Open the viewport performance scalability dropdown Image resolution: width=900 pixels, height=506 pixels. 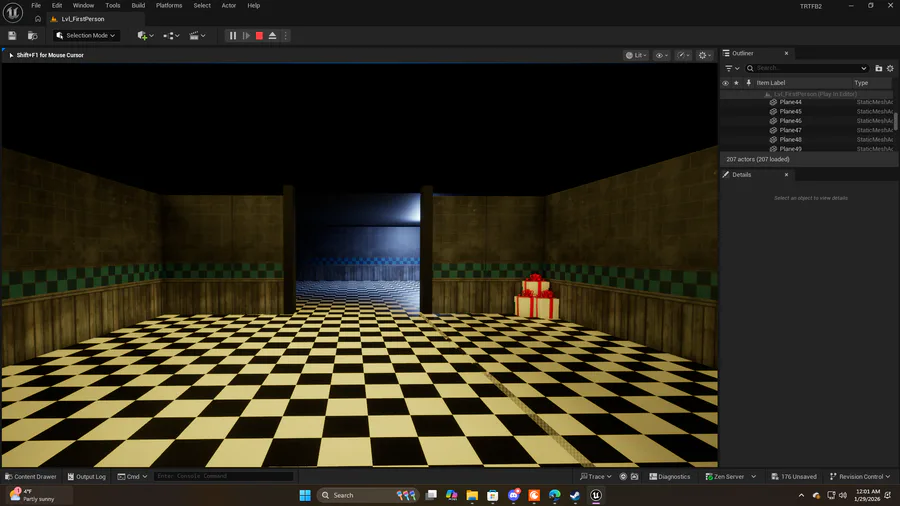683,55
